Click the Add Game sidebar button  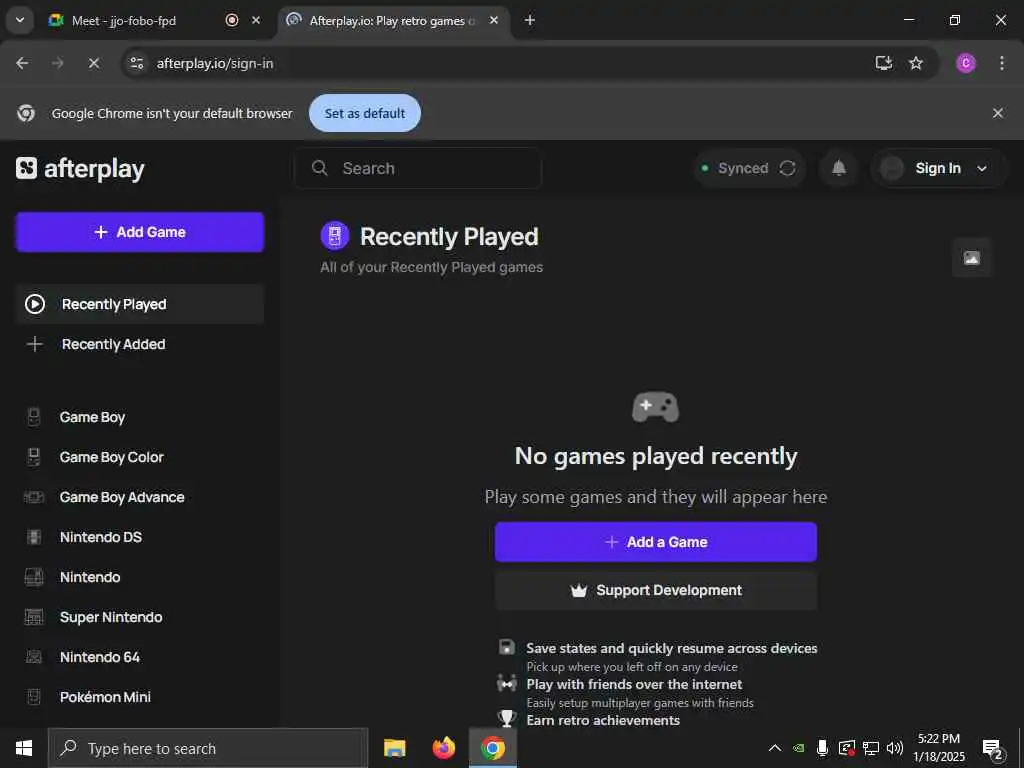140,232
